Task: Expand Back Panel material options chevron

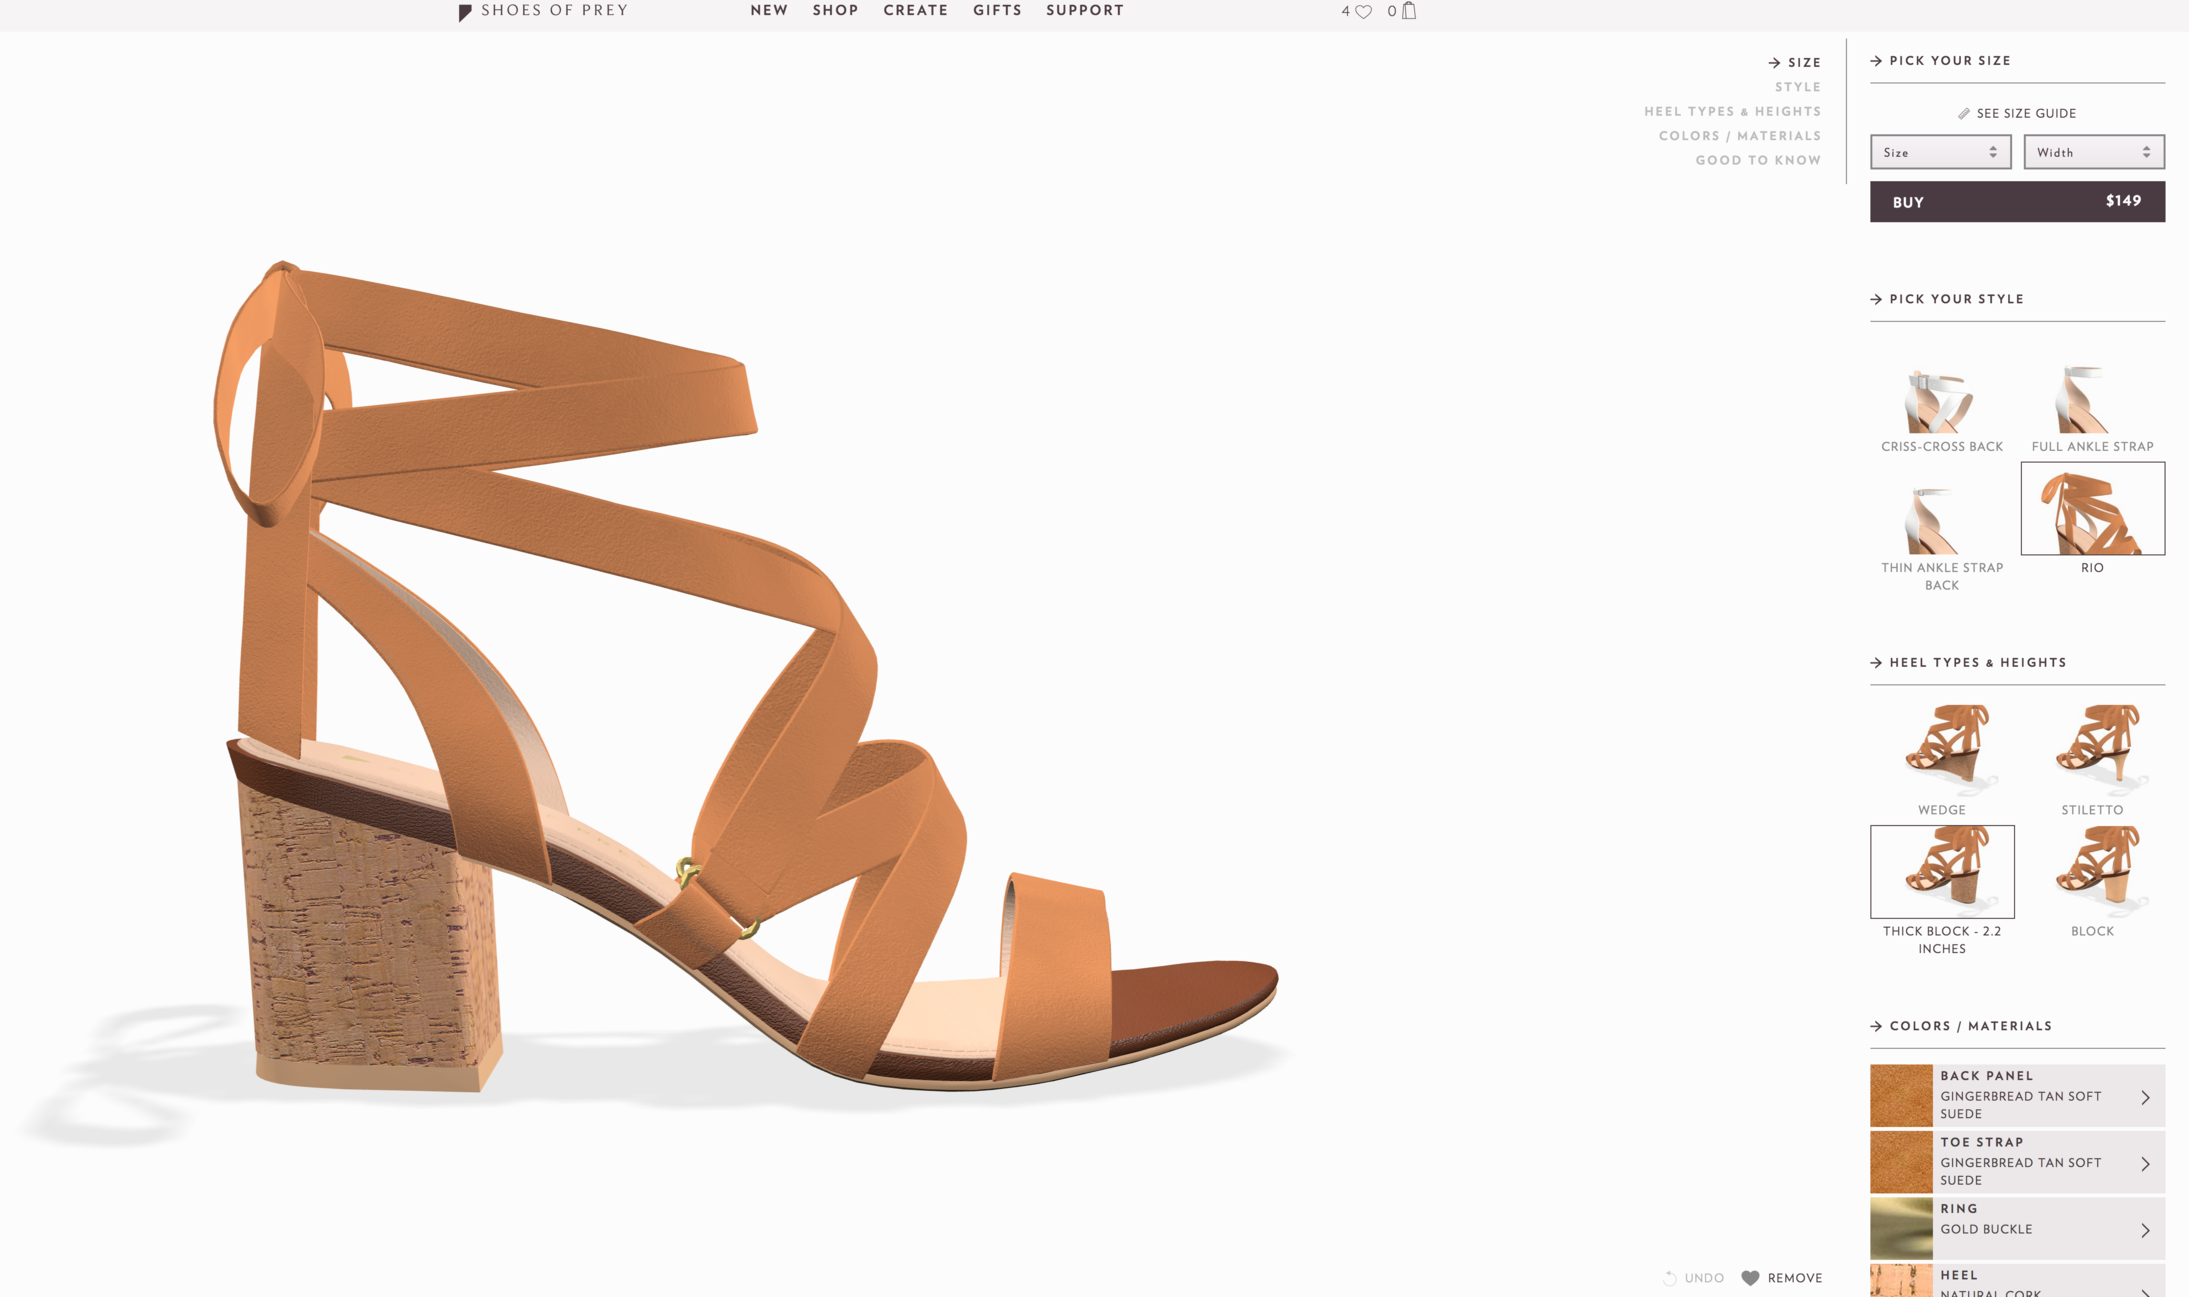Action: click(2145, 1097)
